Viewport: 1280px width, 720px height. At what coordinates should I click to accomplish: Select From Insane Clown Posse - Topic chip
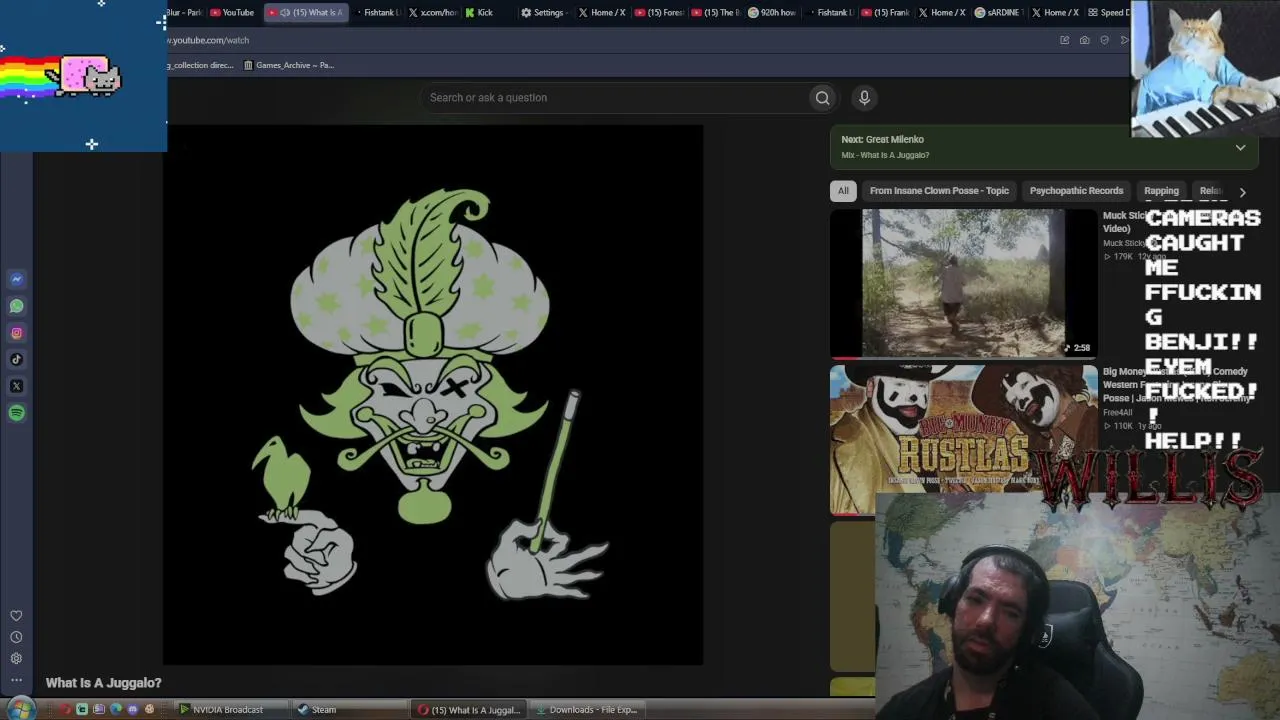point(939,191)
